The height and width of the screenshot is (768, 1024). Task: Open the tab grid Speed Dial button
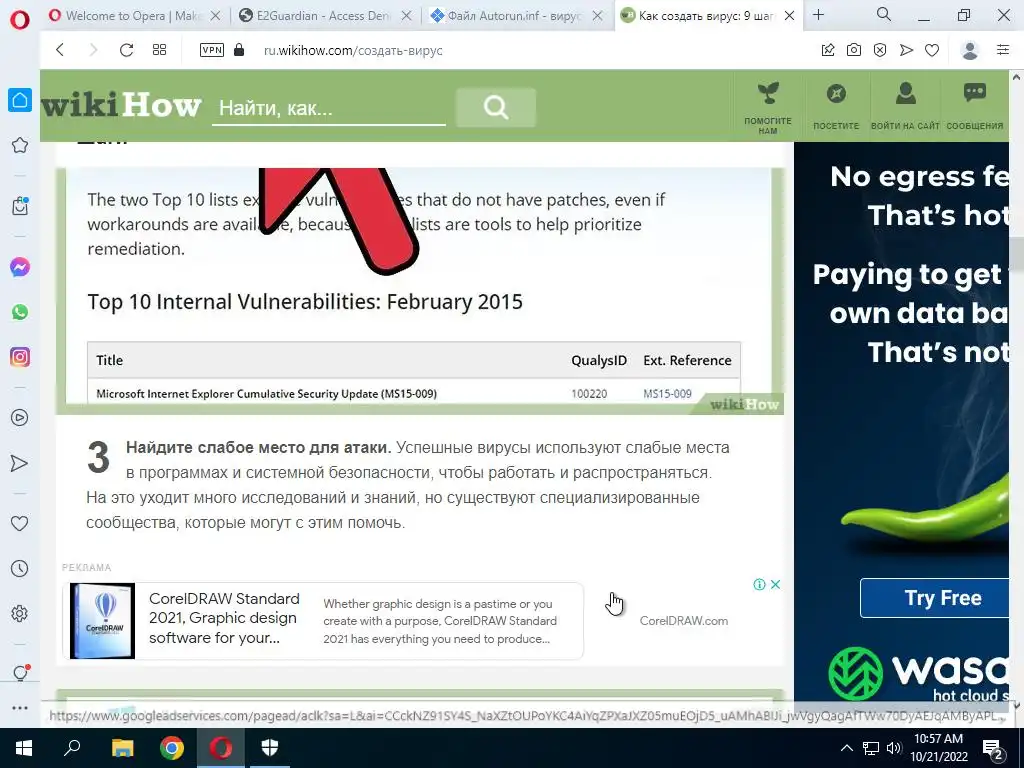click(x=159, y=50)
